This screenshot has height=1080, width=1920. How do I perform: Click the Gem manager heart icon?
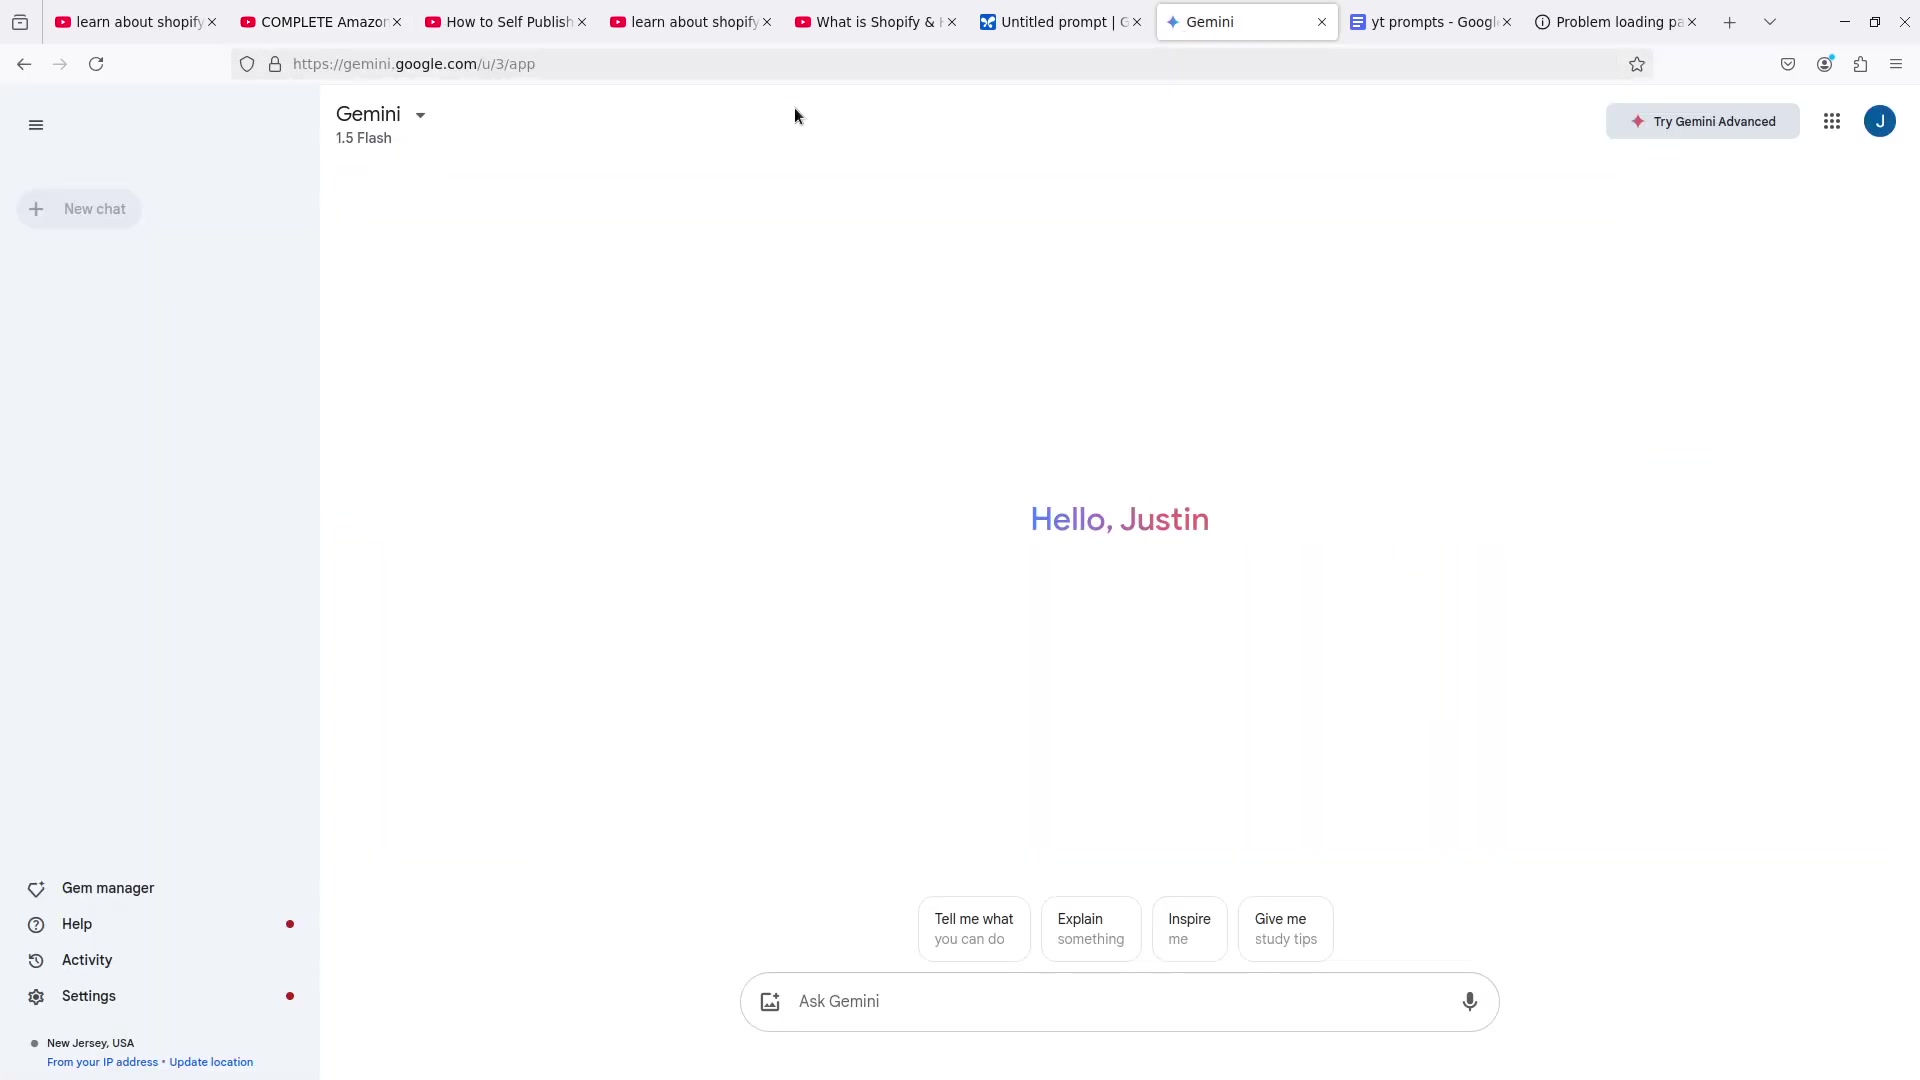point(36,889)
